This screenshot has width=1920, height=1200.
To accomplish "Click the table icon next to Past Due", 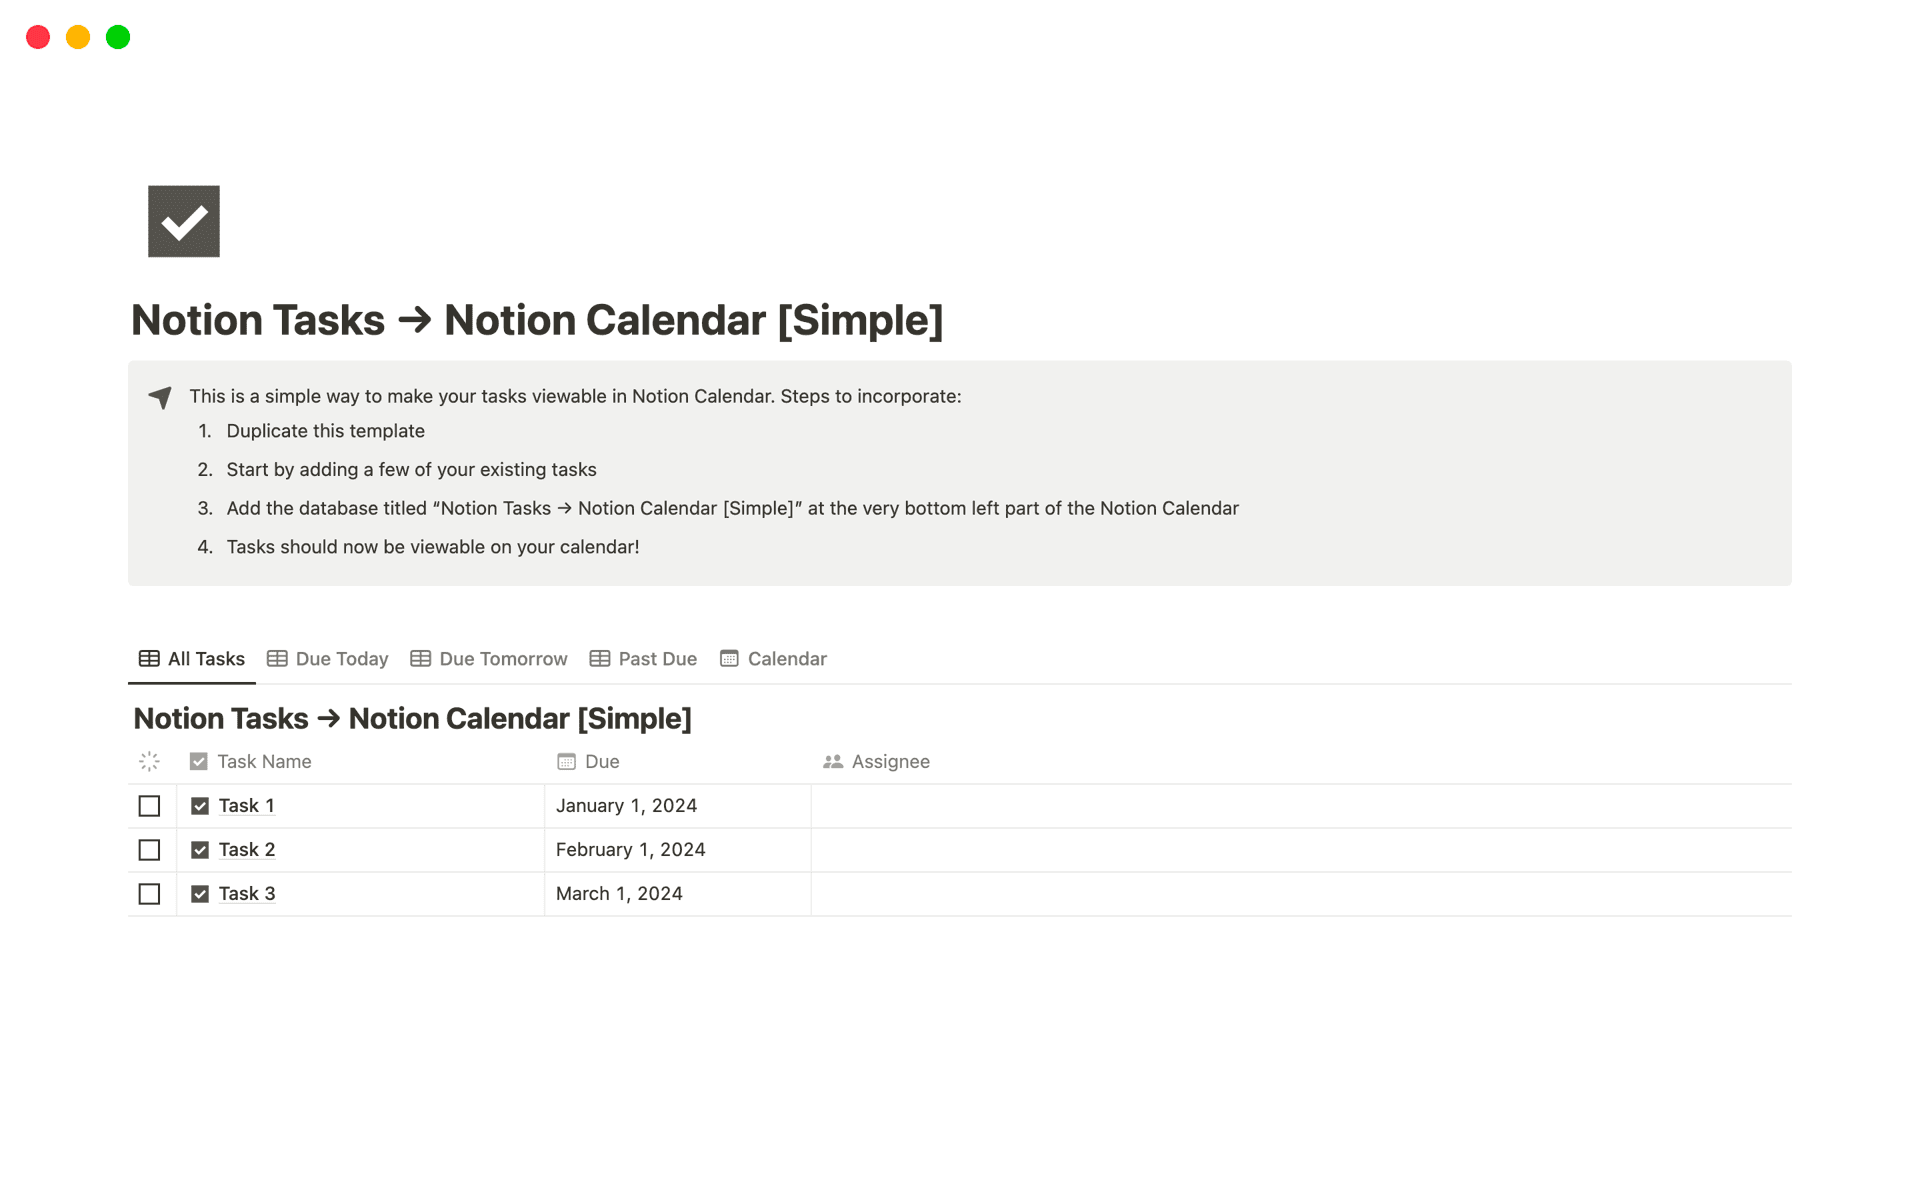I will [600, 658].
